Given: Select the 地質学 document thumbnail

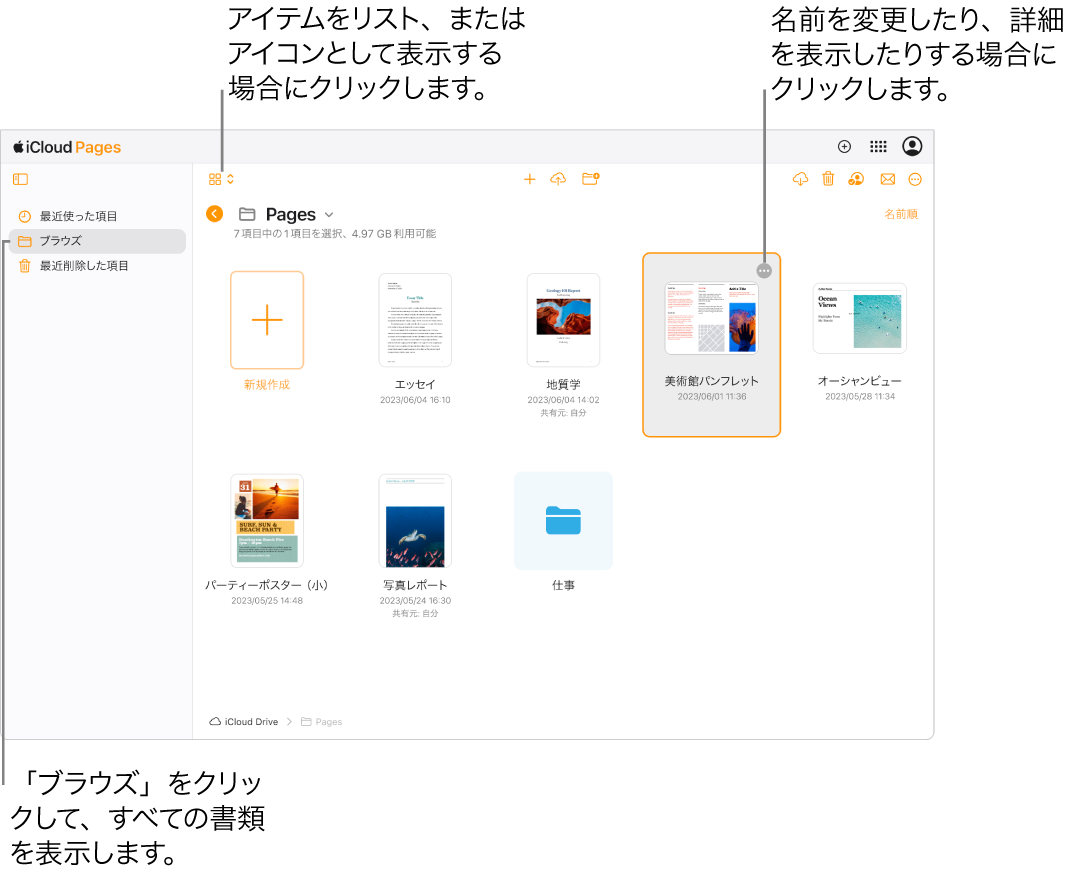Looking at the screenshot, I should pos(563,320).
